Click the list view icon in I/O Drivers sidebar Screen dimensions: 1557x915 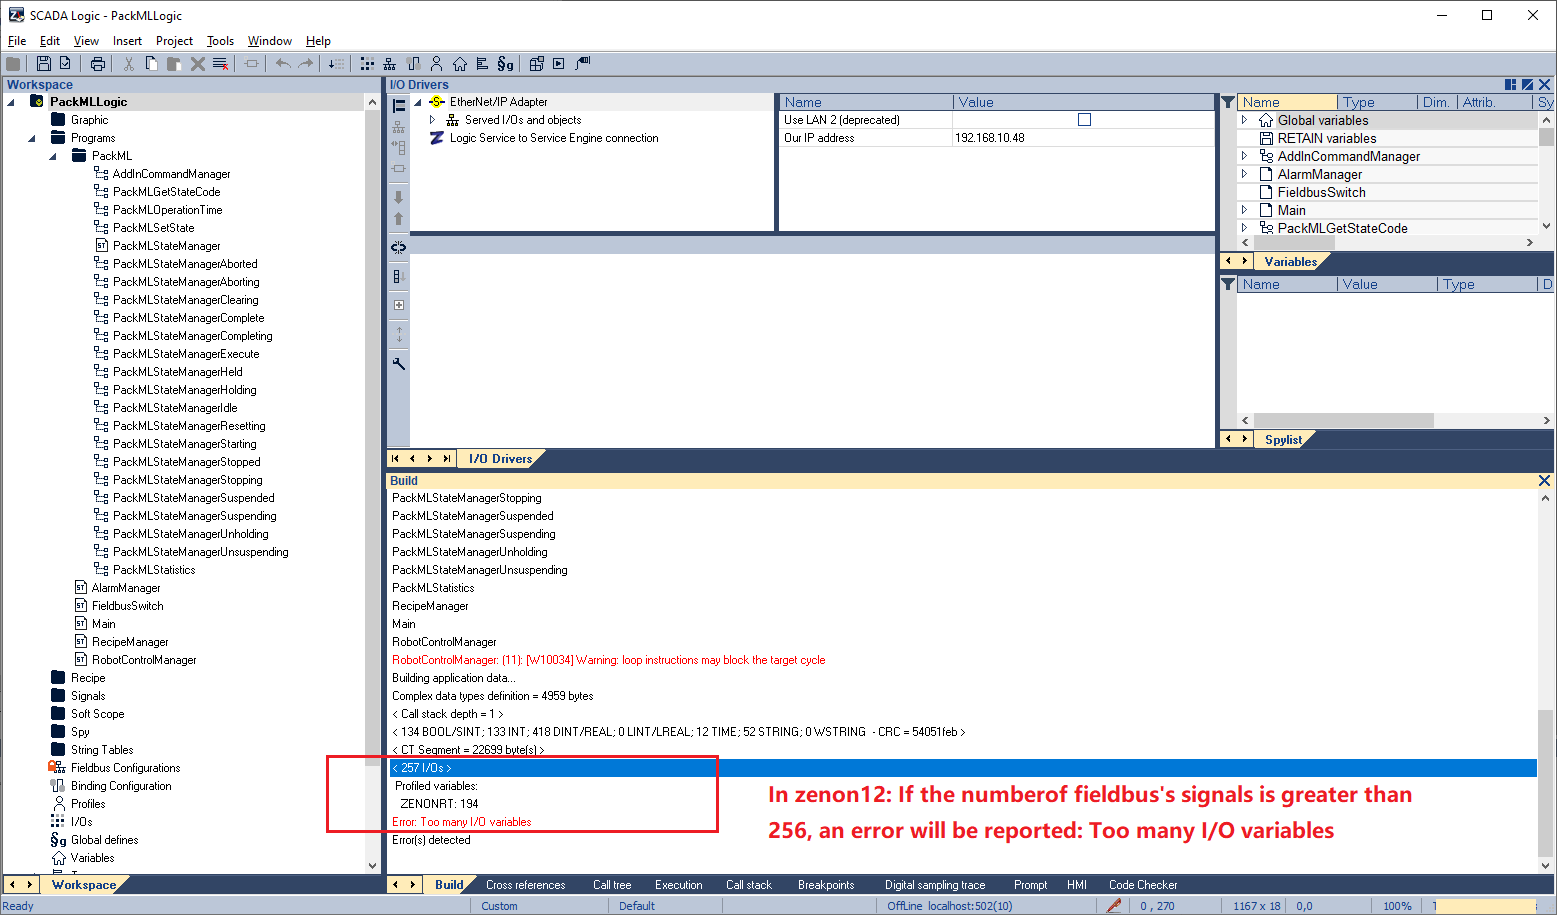point(399,106)
